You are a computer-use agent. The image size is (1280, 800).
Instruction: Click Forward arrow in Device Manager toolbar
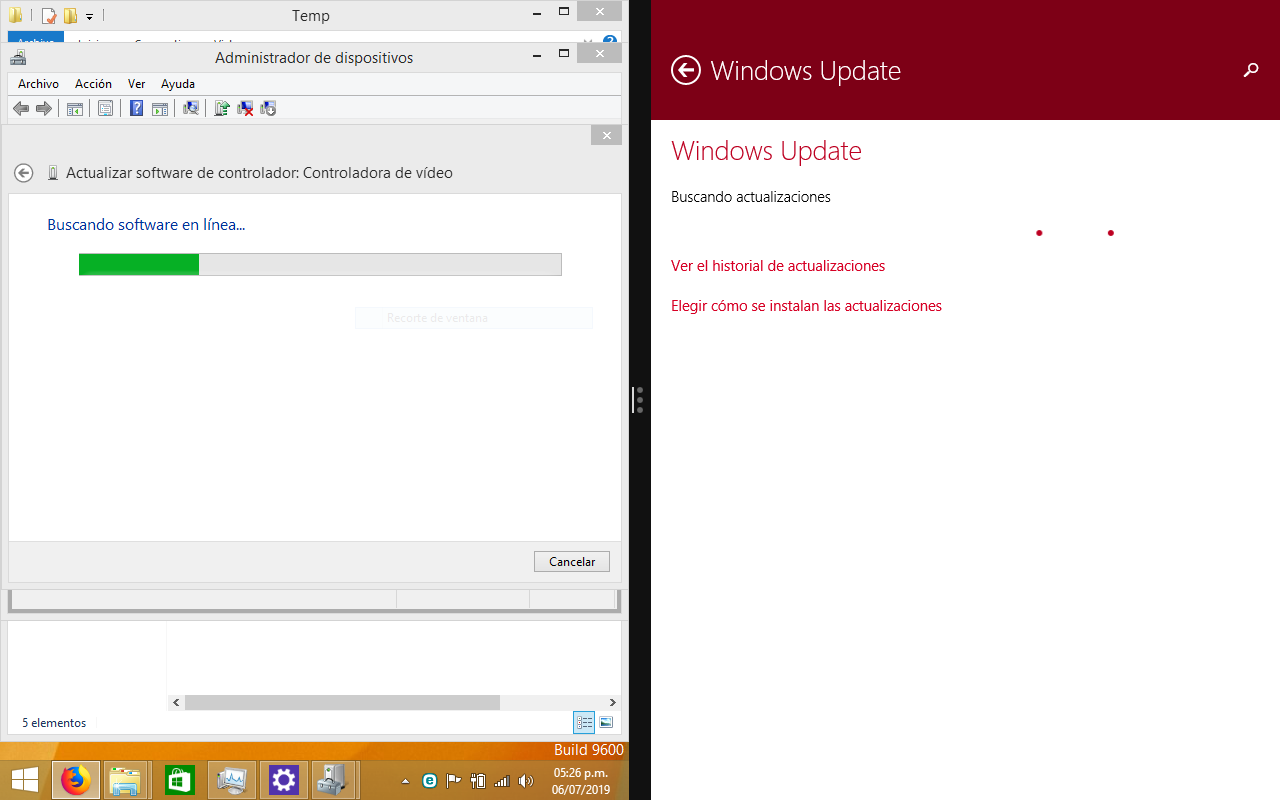(44, 109)
